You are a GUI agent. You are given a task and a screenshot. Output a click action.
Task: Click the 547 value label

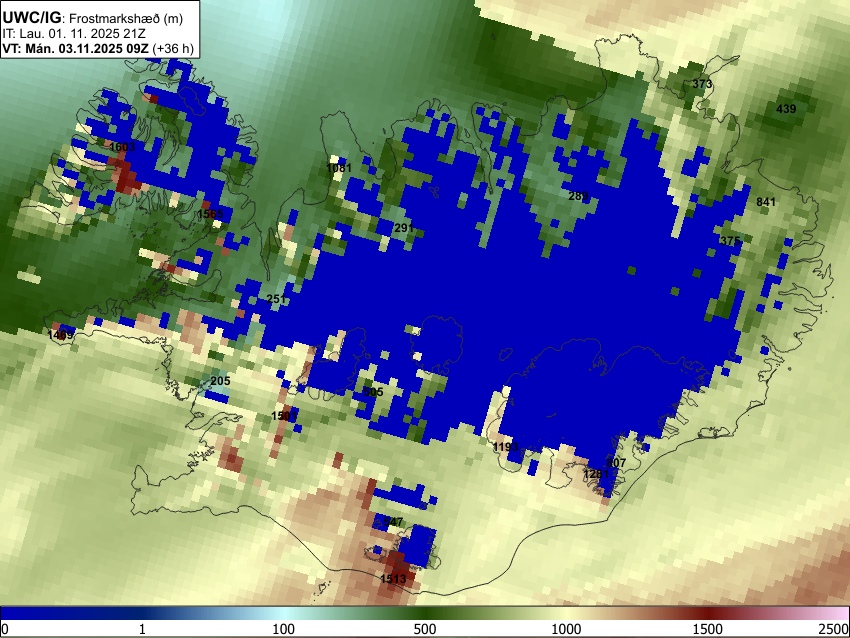click(393, 522)
